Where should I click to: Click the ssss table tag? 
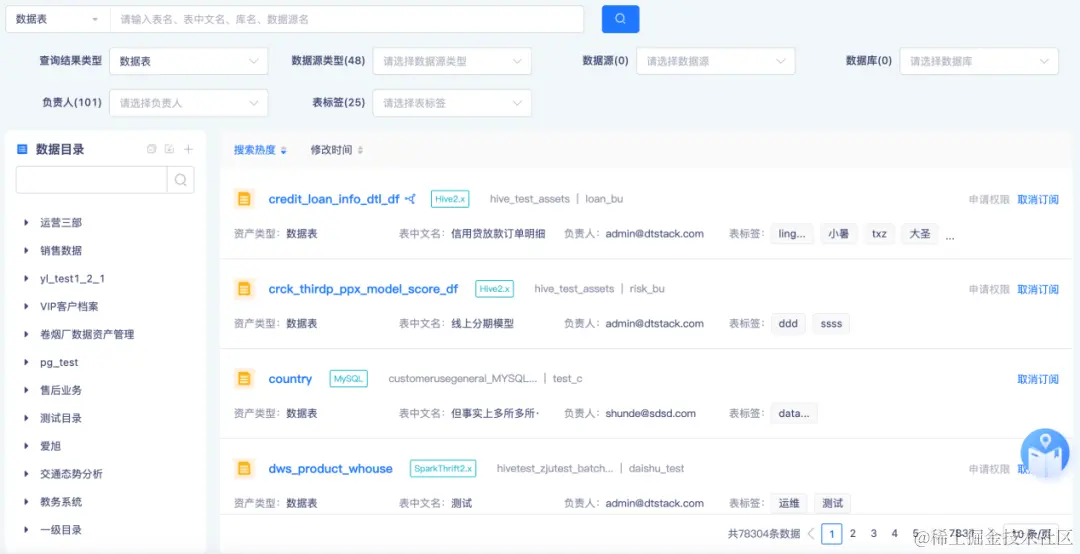[831, 323]
